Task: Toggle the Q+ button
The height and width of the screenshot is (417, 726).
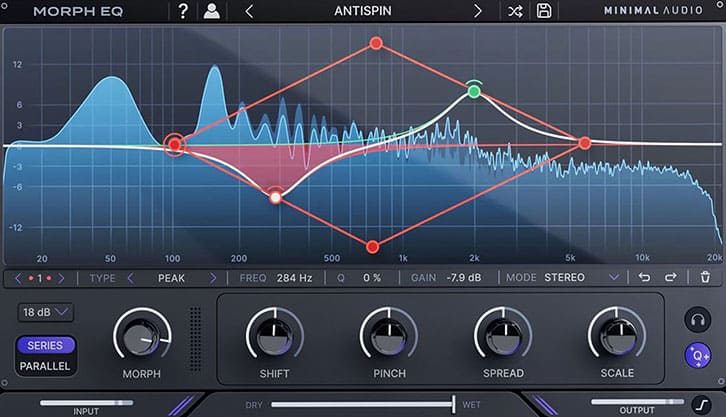Action: [697, 353]
